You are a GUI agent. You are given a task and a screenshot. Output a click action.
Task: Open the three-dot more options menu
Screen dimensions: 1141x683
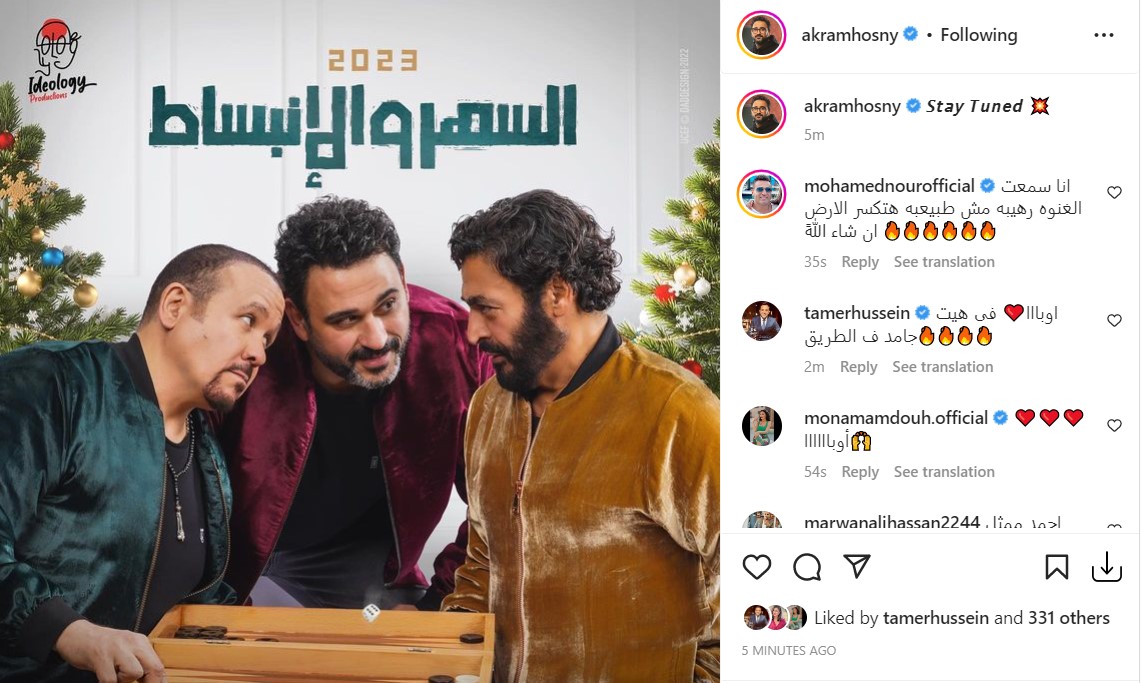click(1104, 35)
